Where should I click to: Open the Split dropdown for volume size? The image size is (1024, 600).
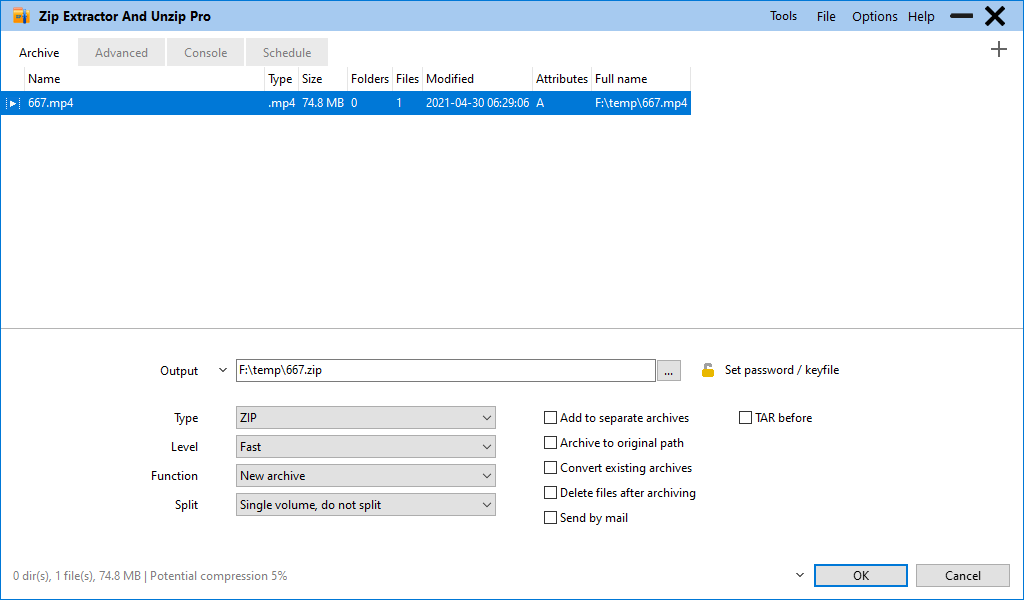click(x=366, y=505)
